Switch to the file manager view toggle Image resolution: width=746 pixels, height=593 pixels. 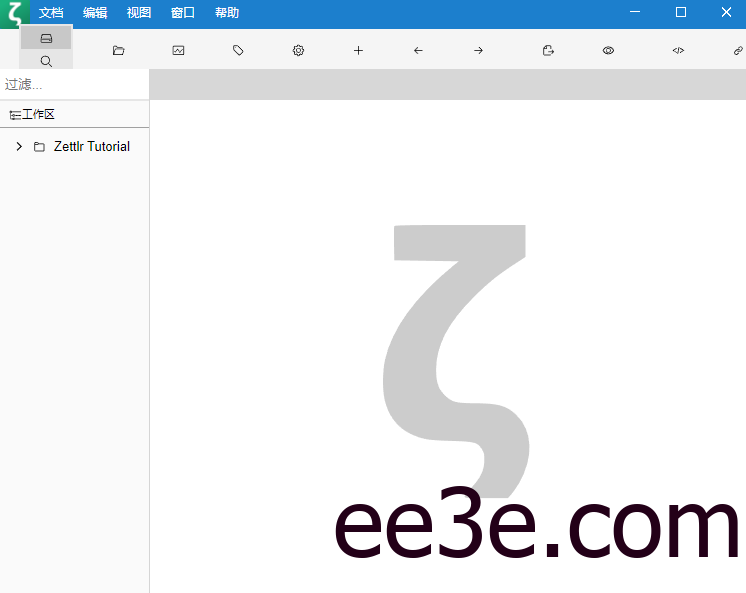pyautogui.click(x=46, y=38)
